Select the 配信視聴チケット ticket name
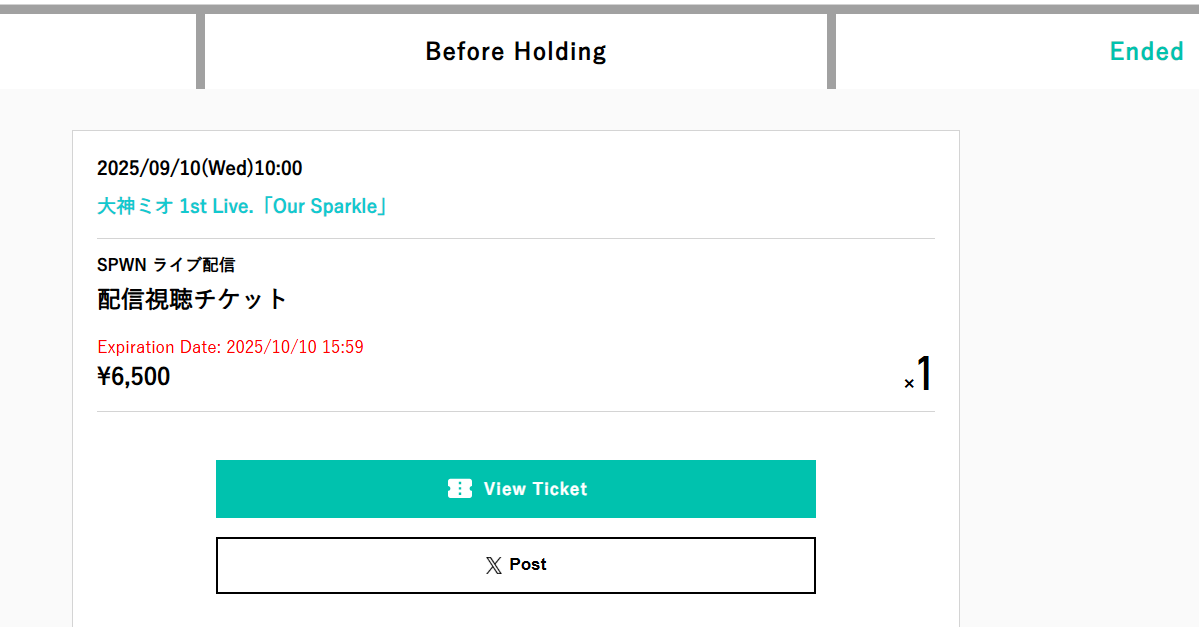Image resolution: width=1199 pixels, height=627 pixels. (x=192, y=298)
